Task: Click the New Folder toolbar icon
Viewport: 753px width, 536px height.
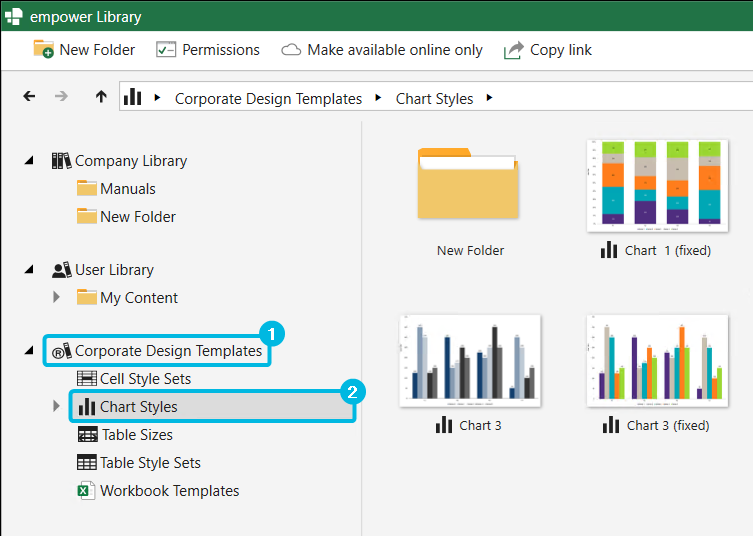Action: tap(43, 49)
